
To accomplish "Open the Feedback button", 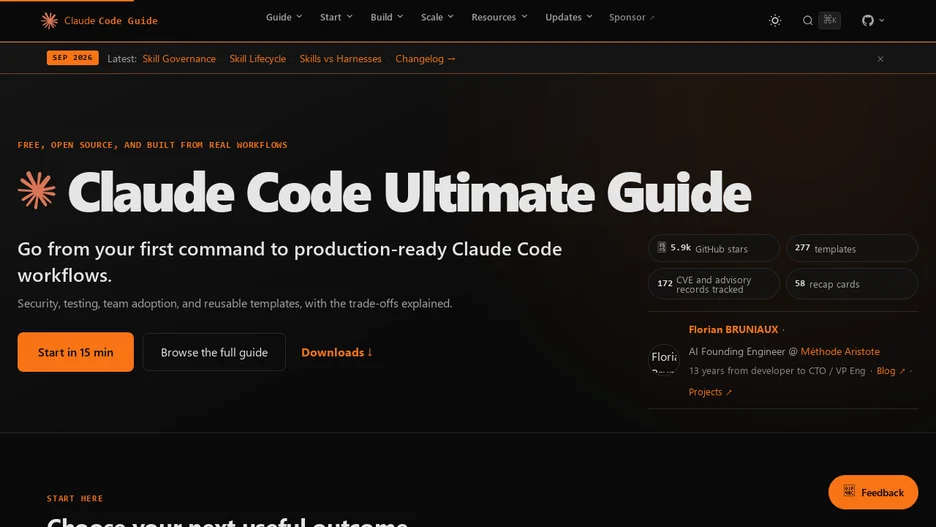I will 873,492.
